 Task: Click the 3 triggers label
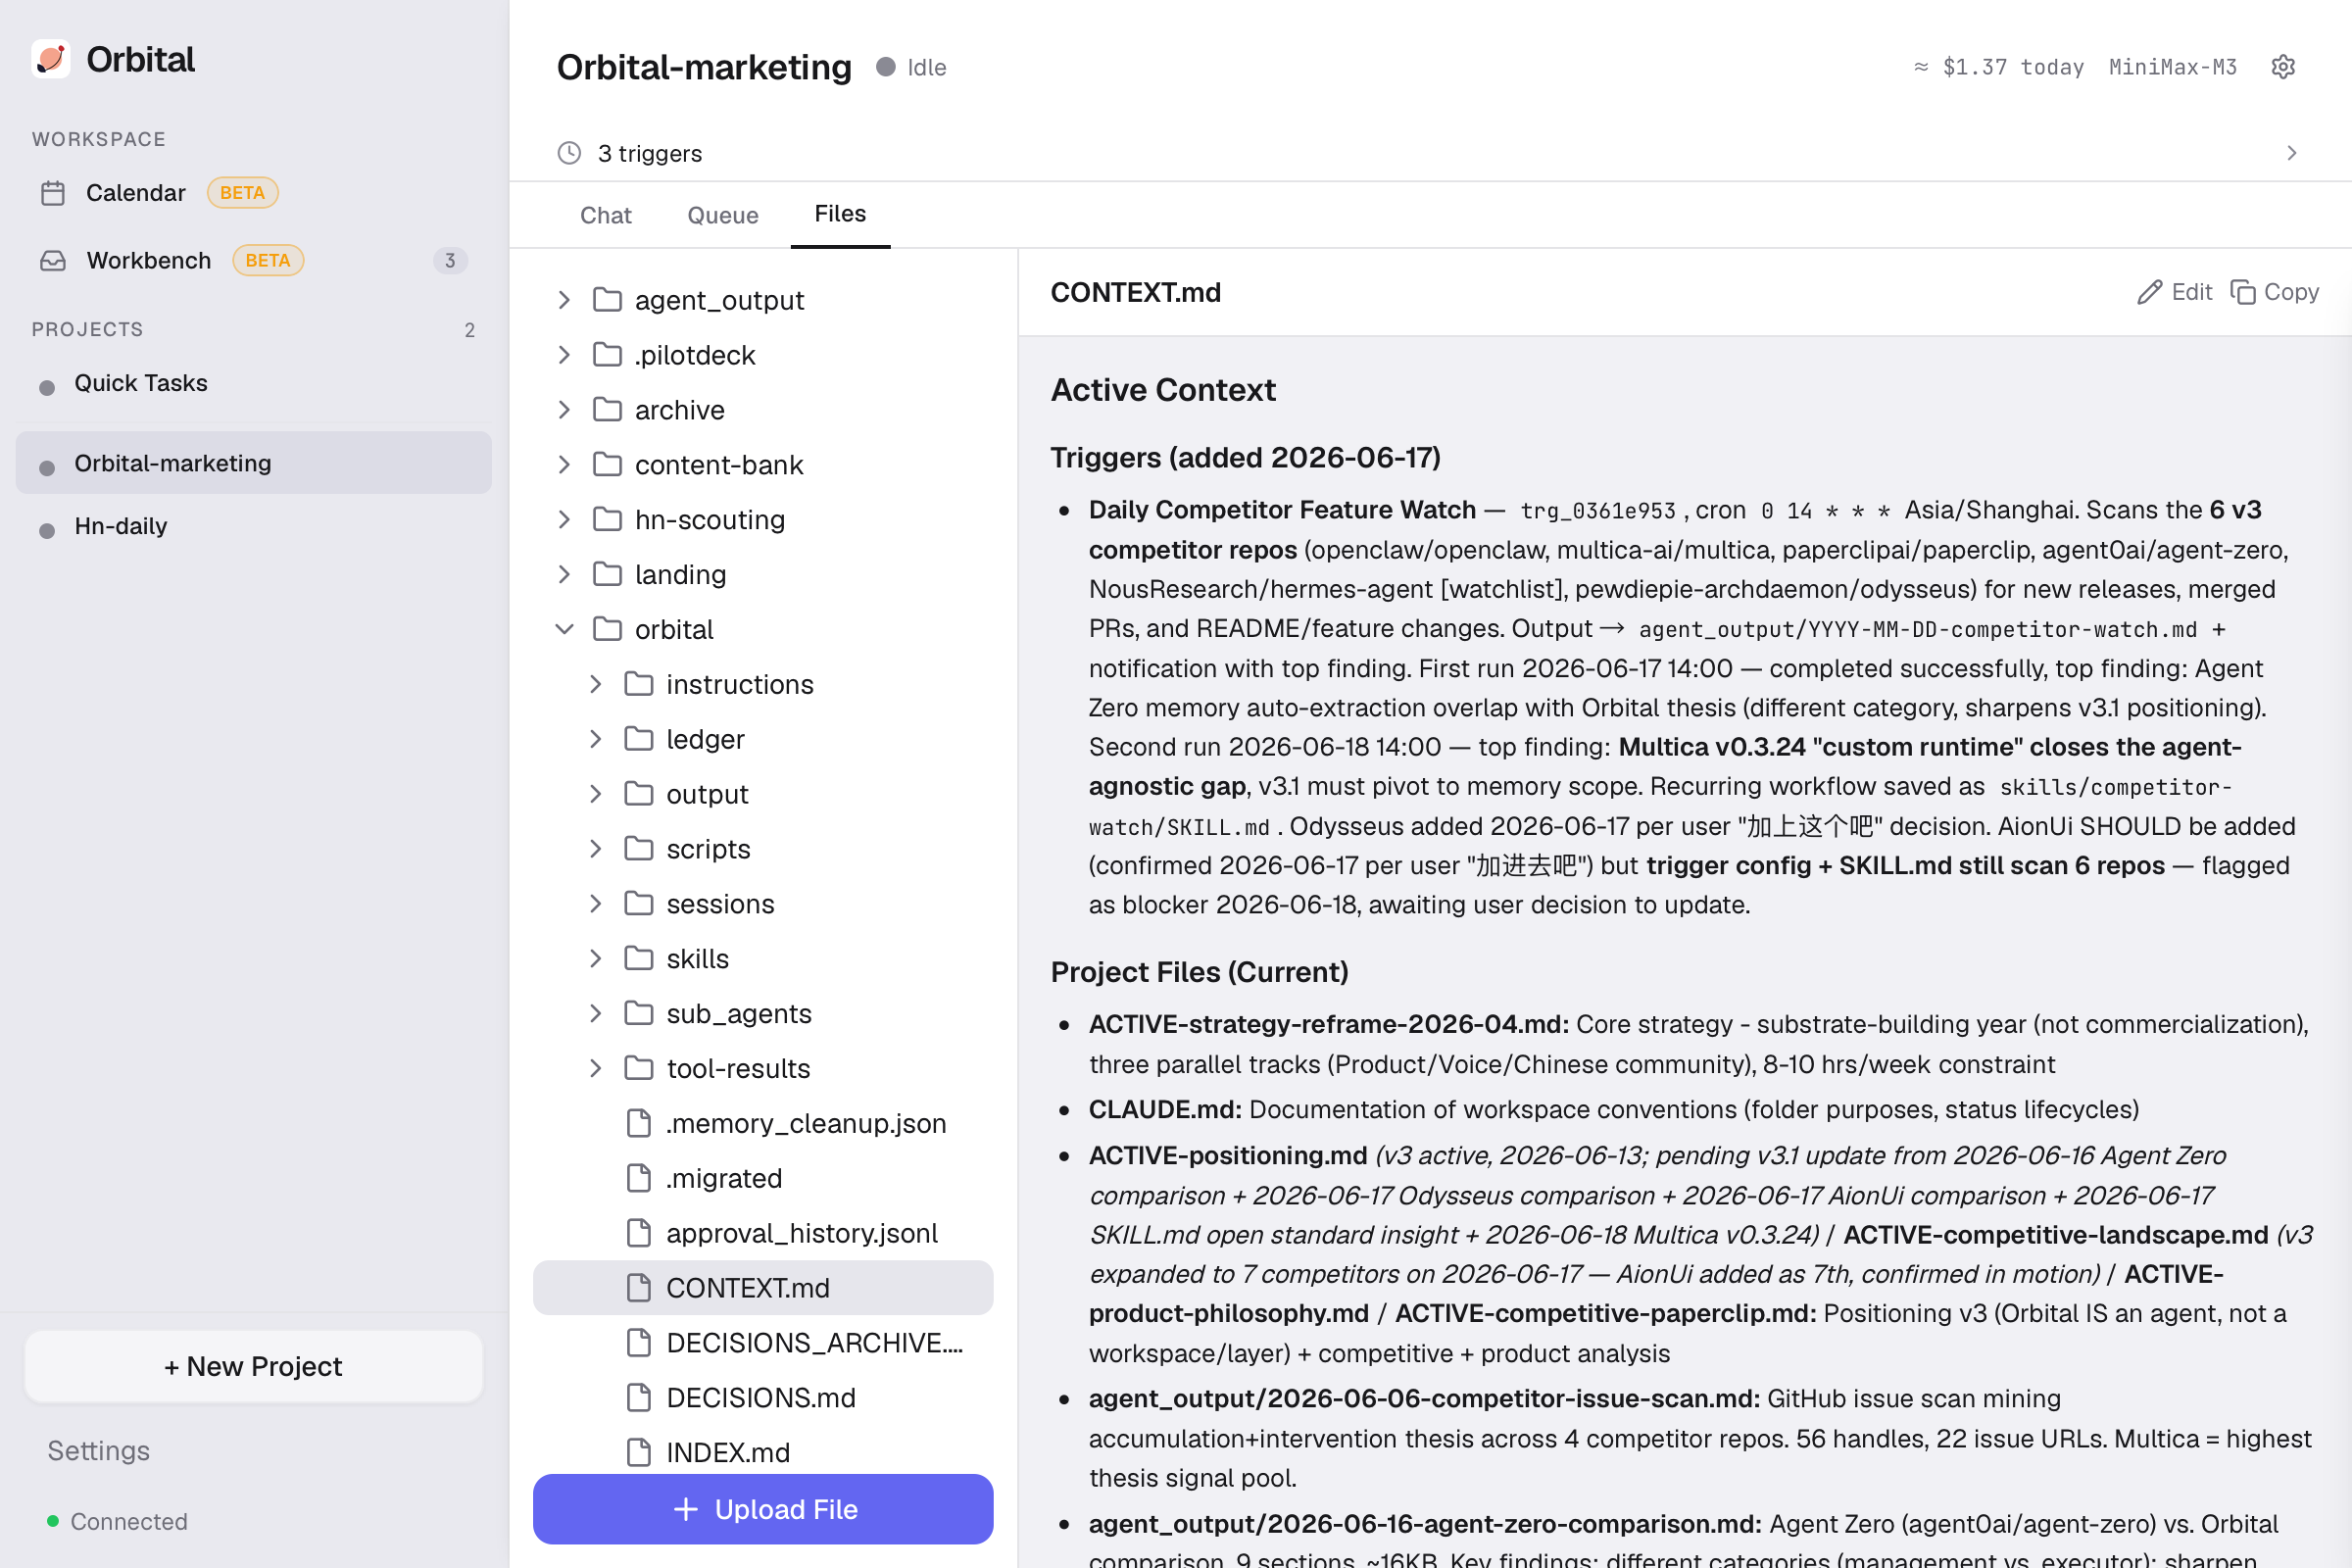click(x=650, y=153)
